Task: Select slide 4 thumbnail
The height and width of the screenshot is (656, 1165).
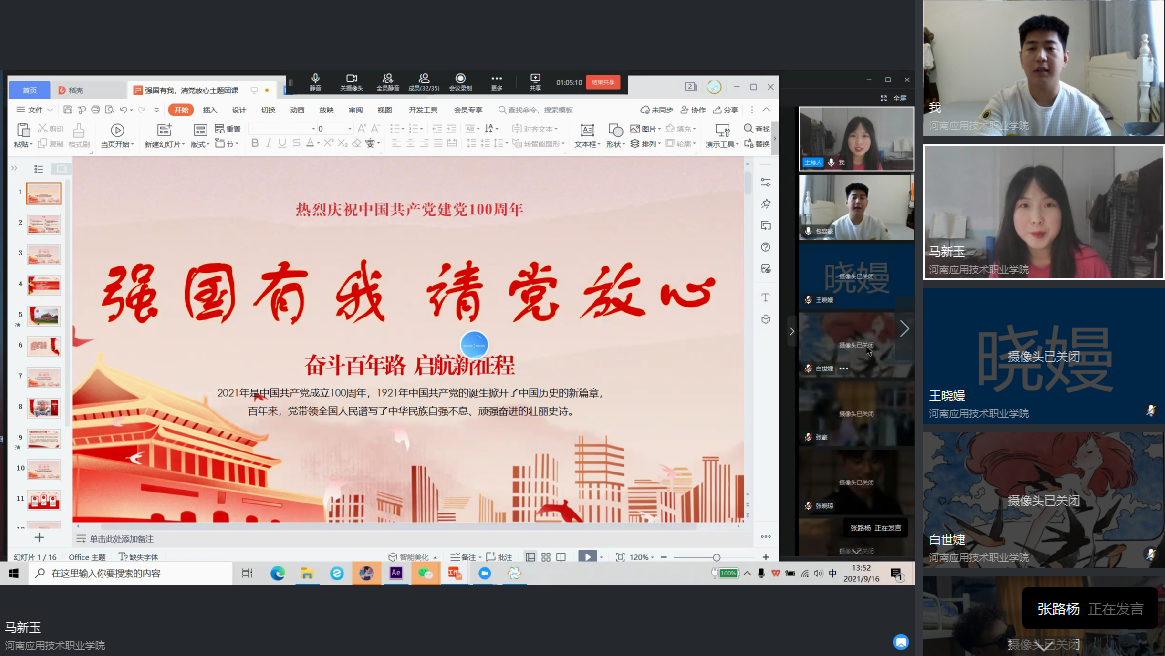Action: [x=44, y=285]
